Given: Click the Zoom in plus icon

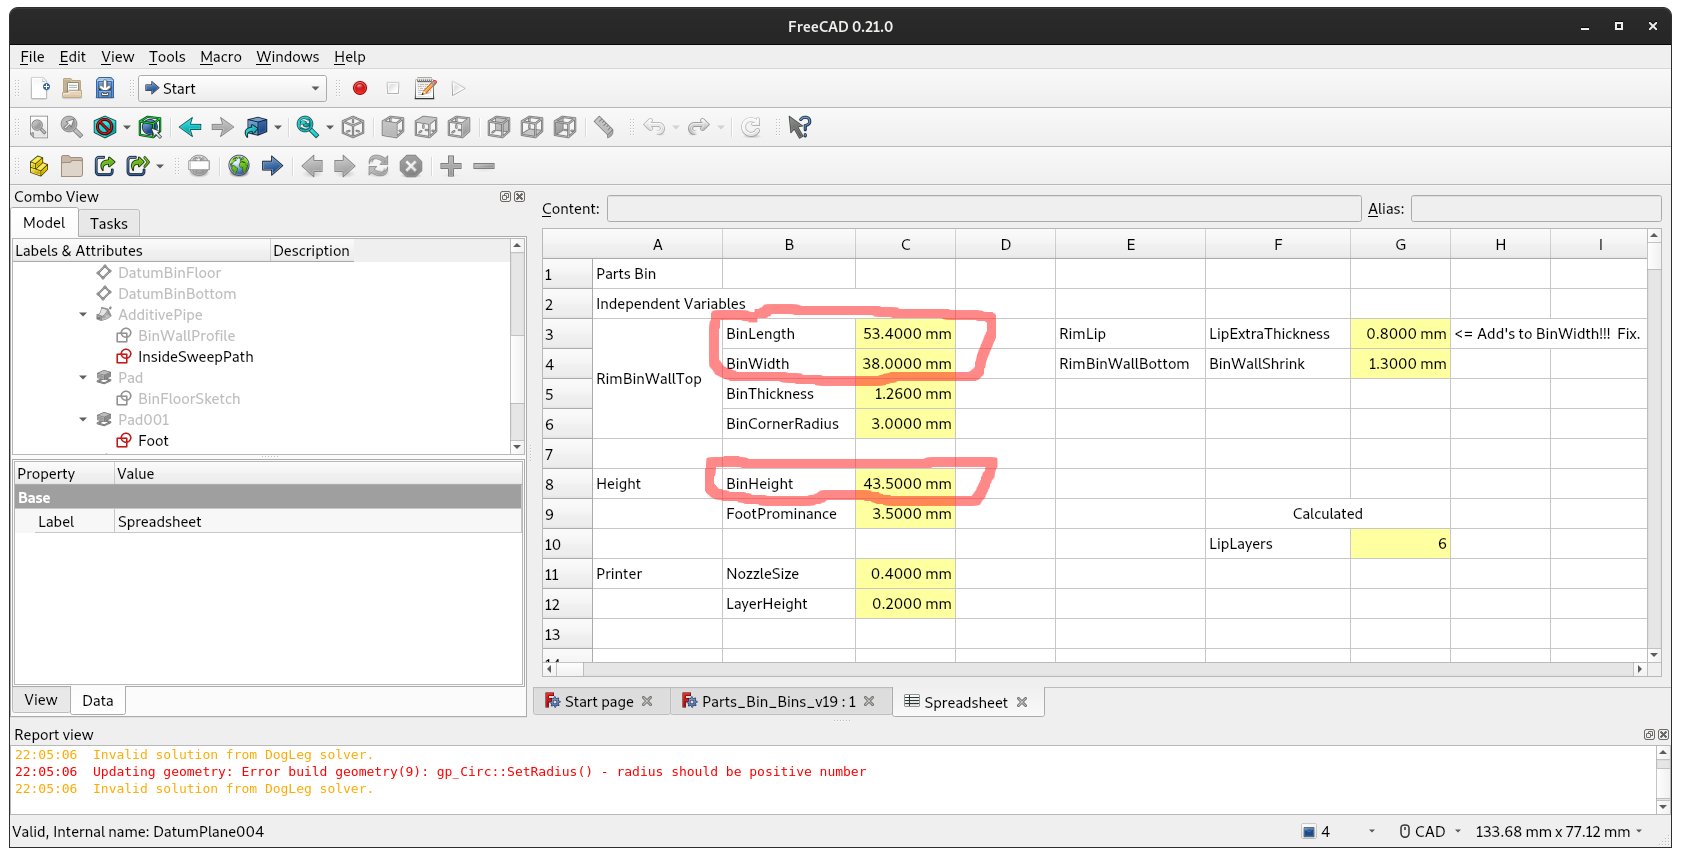Looking at the screenshot, I should click(451, 166).
